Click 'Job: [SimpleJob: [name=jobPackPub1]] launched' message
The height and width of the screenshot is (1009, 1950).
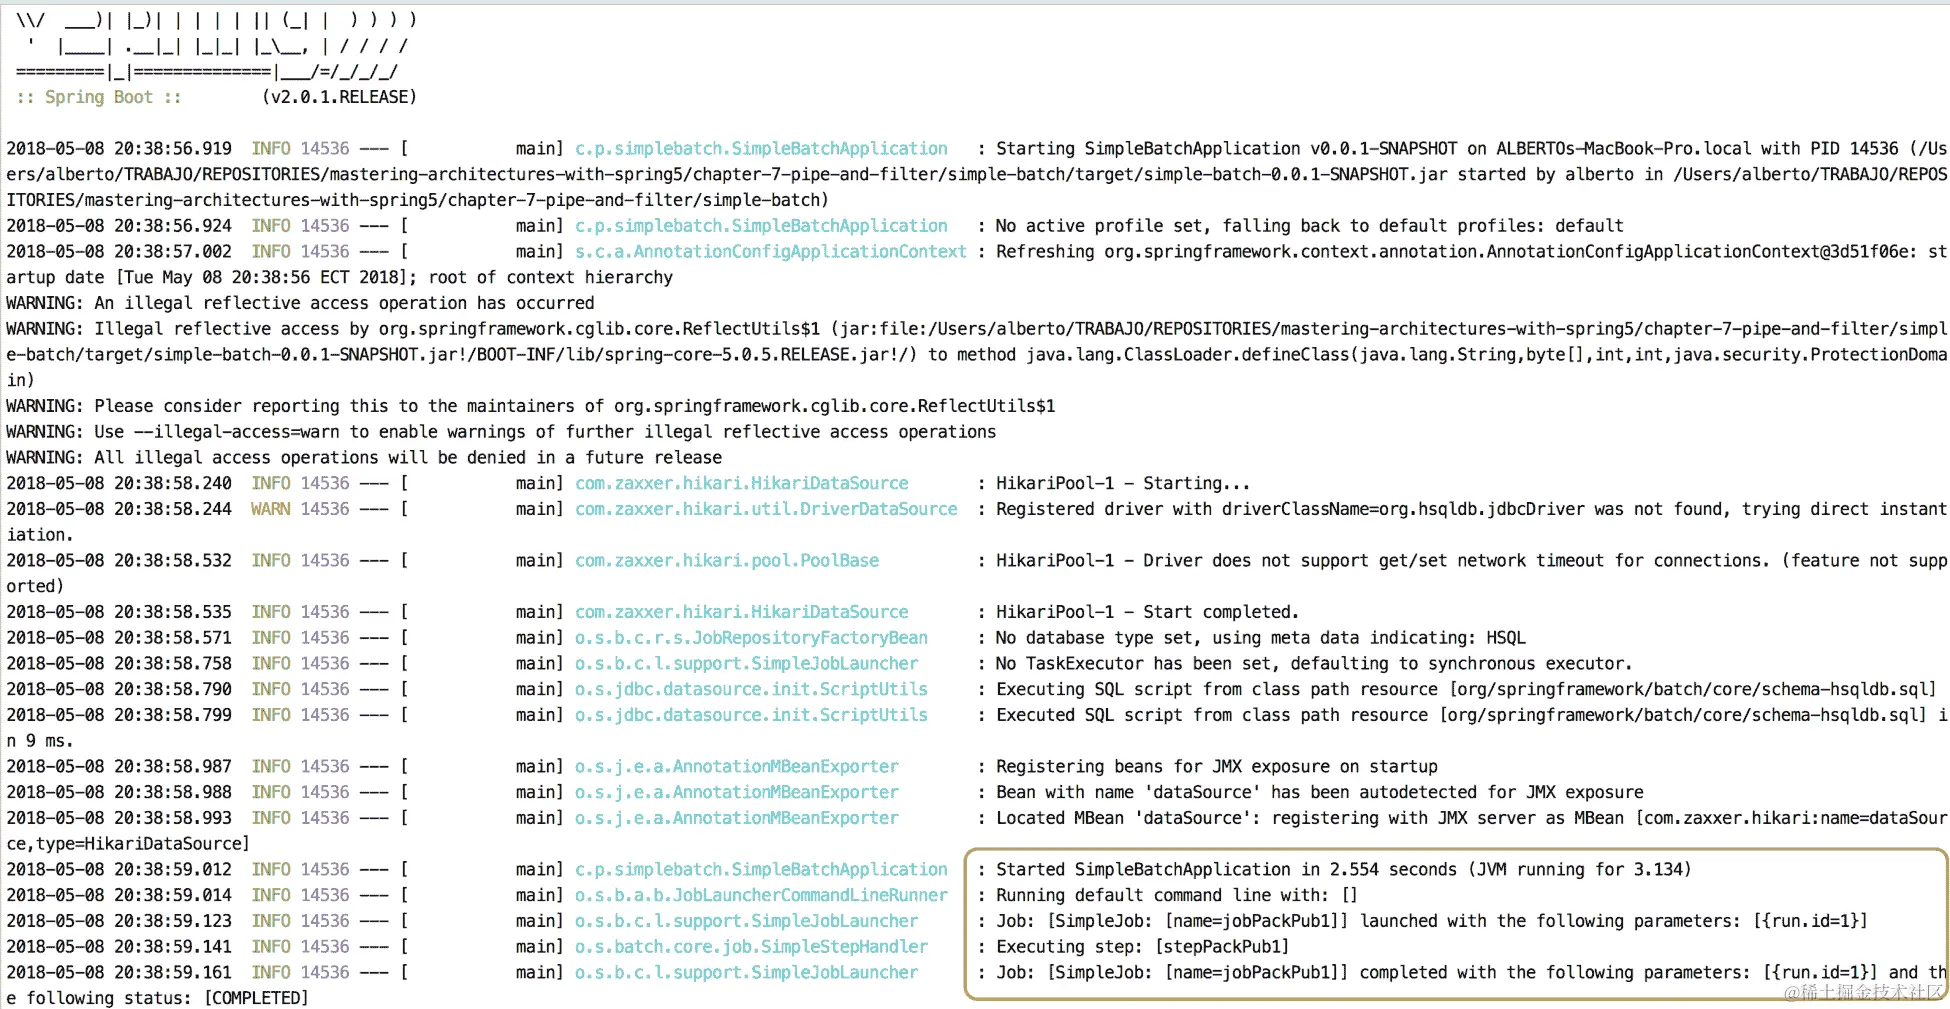pyautogui.click(x=1432, y=921)
